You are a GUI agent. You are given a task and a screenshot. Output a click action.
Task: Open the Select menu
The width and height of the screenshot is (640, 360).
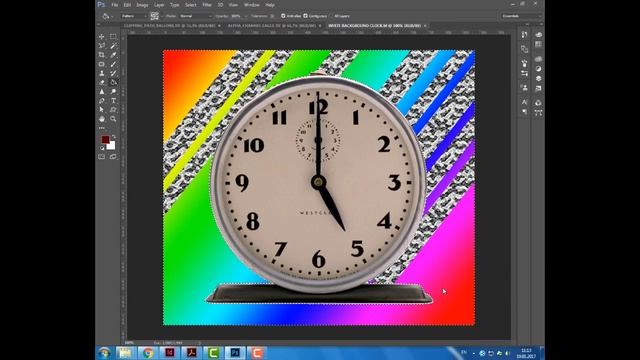191,5
